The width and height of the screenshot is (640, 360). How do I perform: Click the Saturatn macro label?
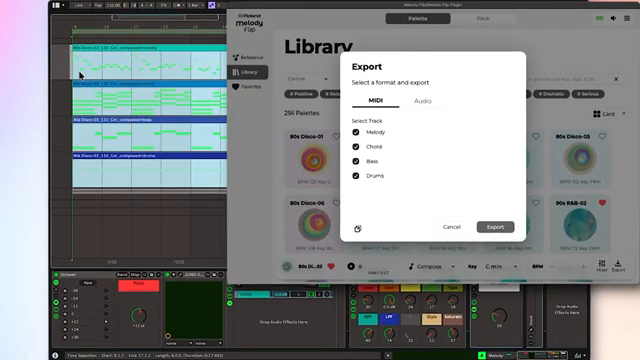(453, 319)
